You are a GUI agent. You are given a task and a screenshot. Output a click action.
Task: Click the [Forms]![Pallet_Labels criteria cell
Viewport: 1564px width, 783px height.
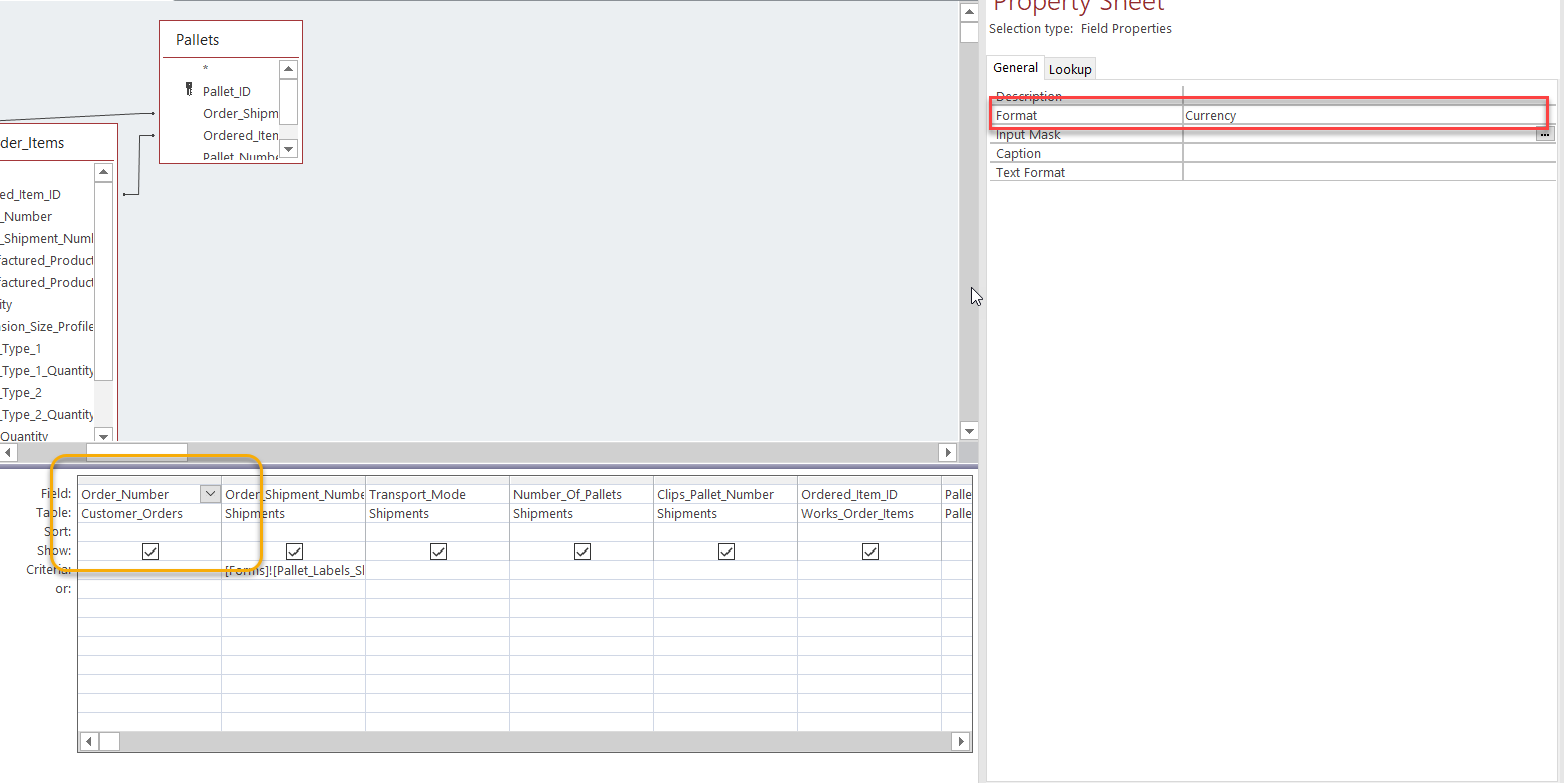[294, 570]
